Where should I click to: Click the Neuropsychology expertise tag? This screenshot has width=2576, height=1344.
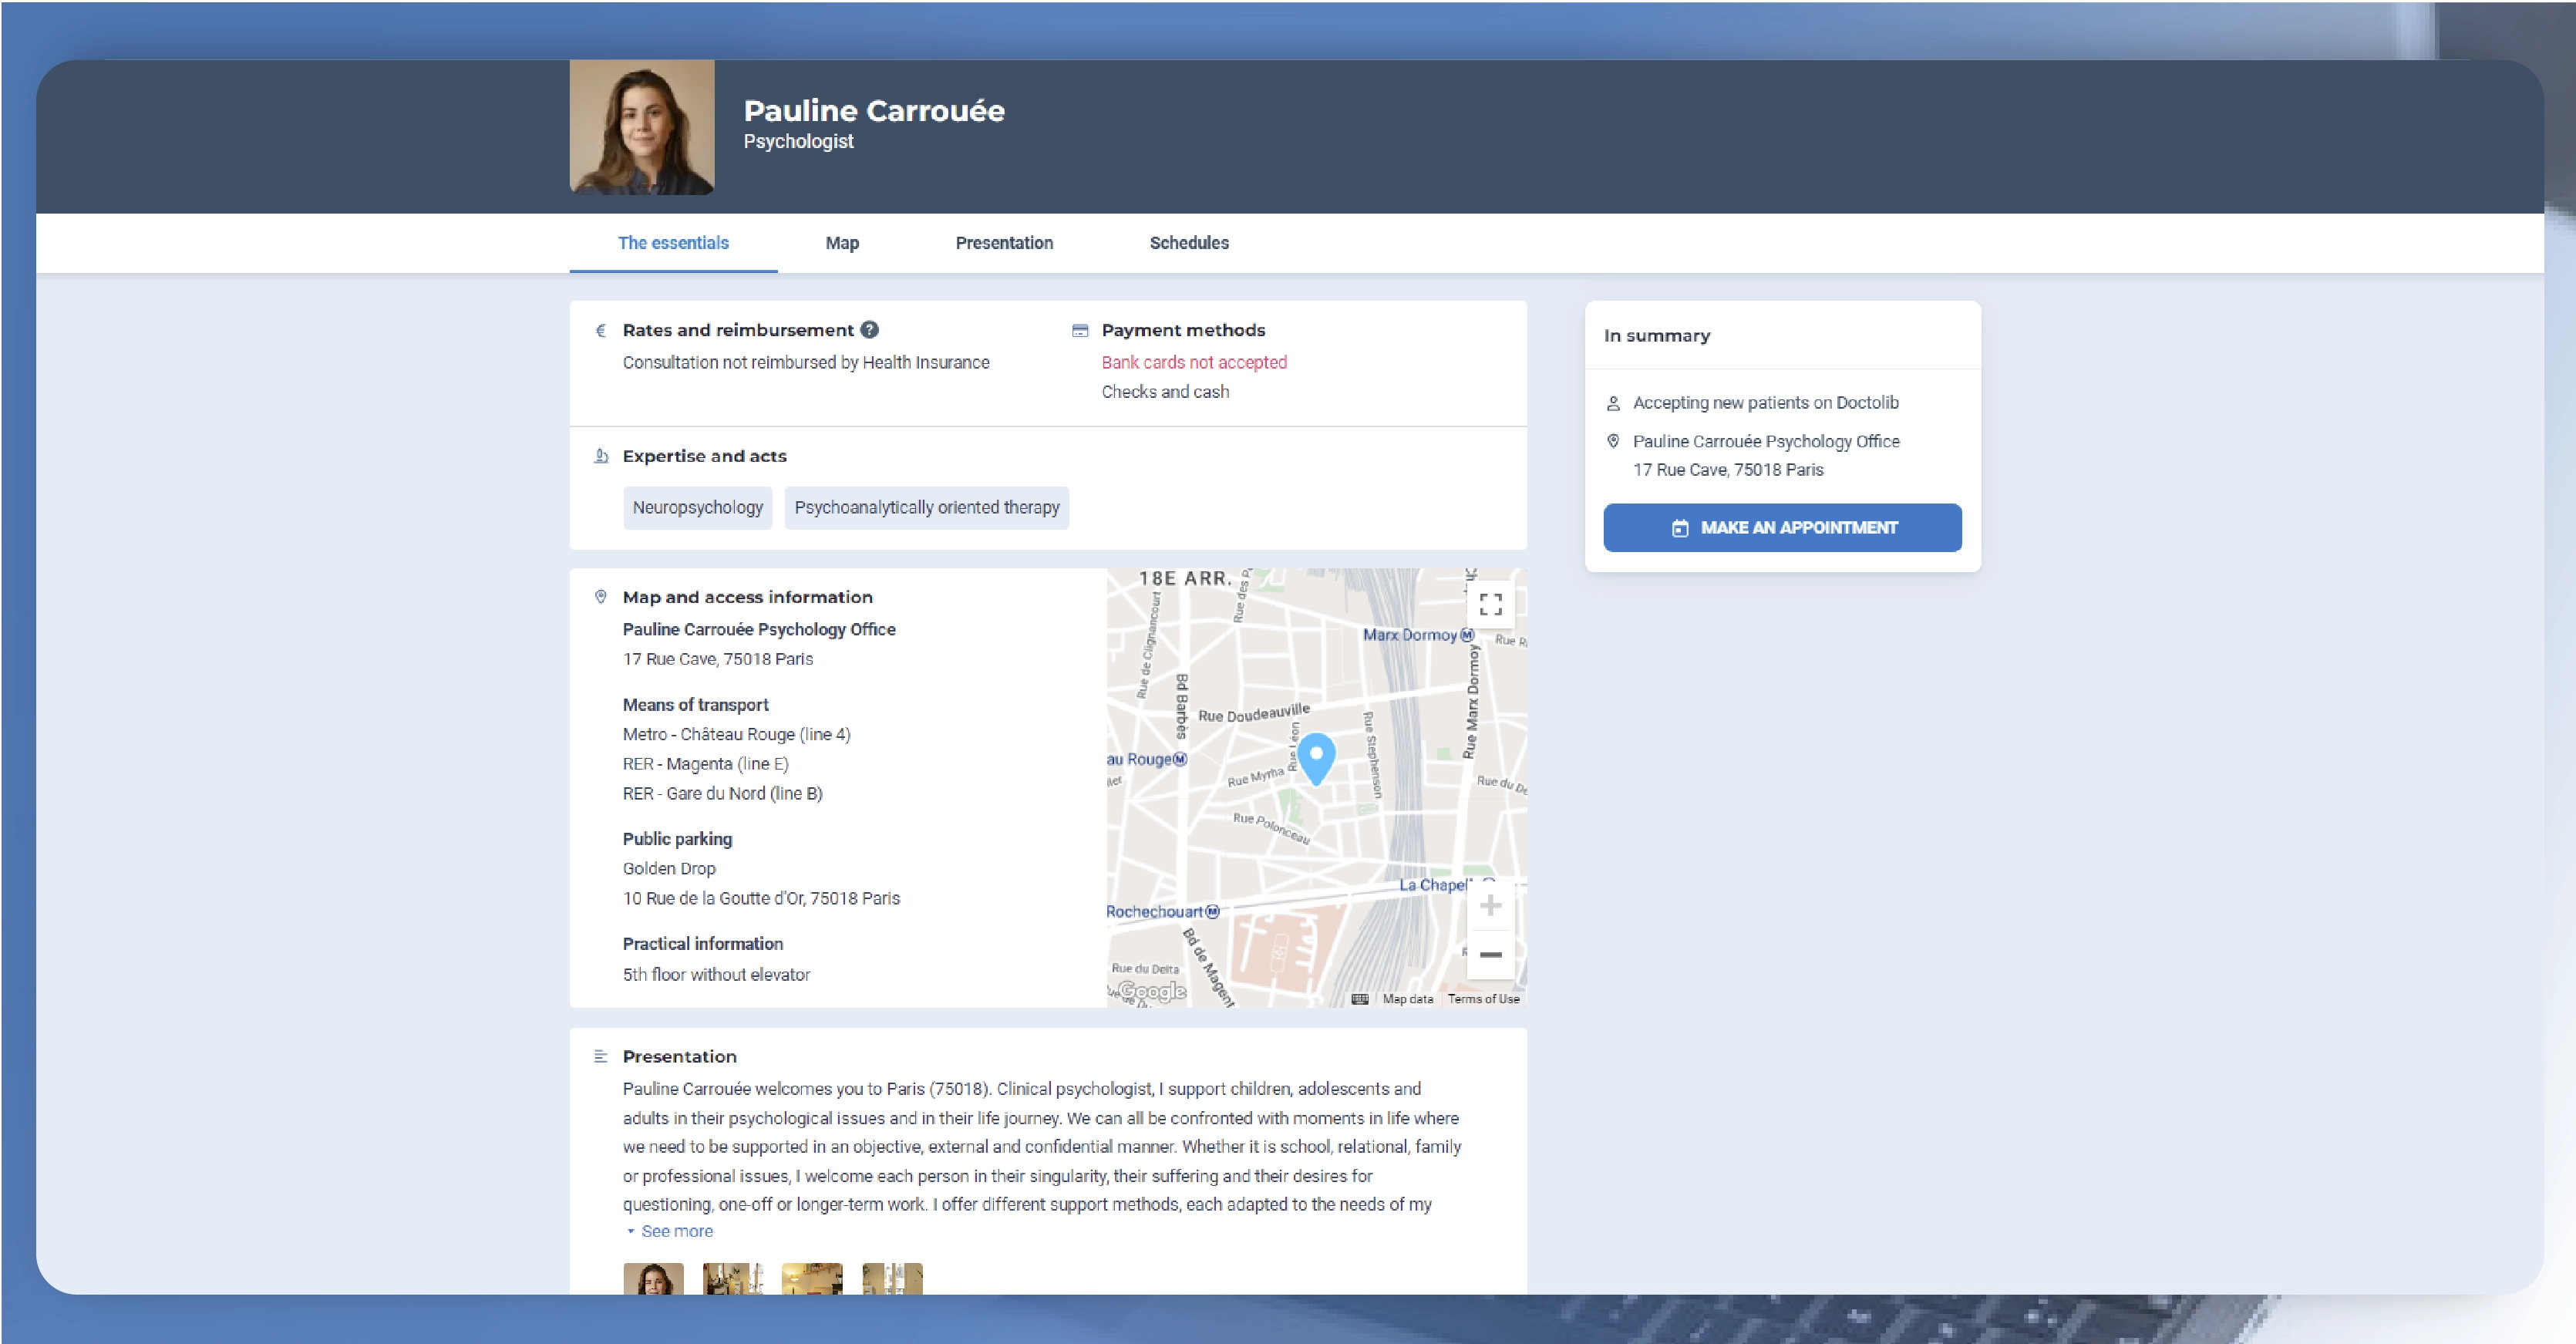click(x=695, y=506)
